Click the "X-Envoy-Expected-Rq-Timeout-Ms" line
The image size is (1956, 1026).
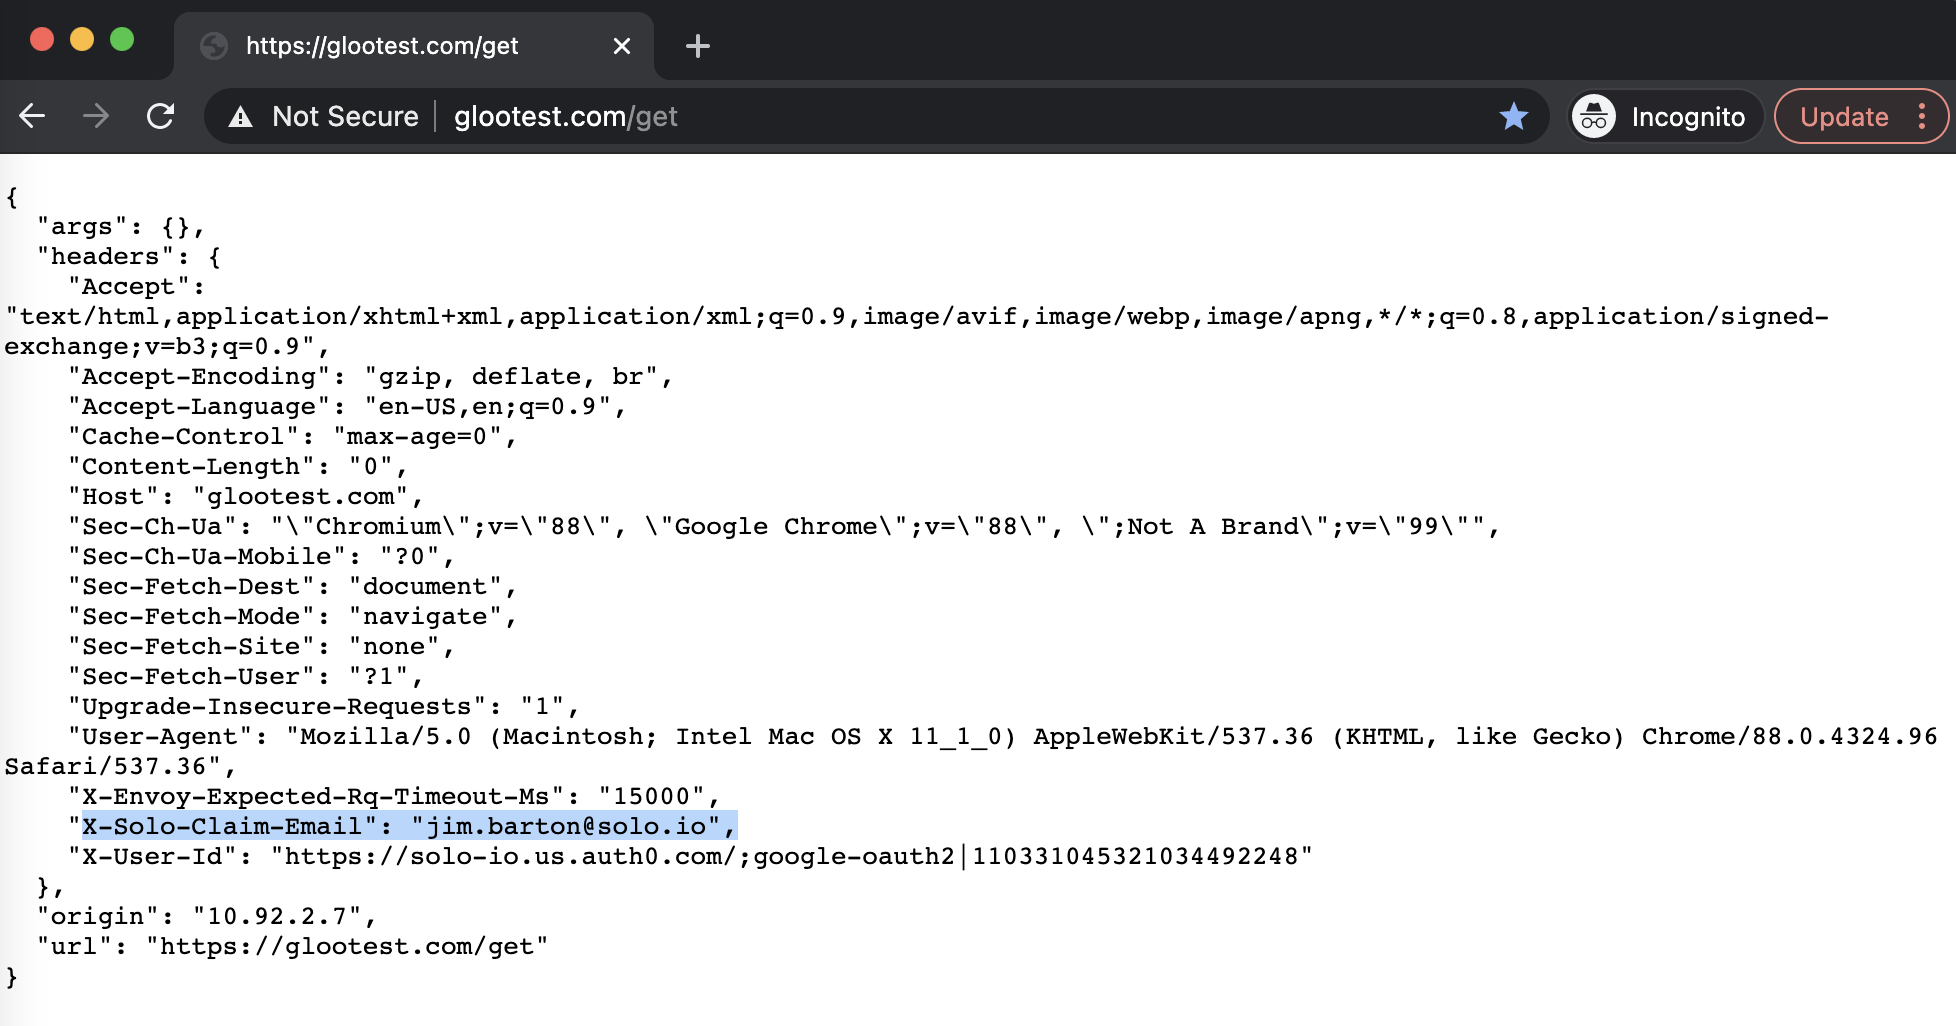[394, 796]
